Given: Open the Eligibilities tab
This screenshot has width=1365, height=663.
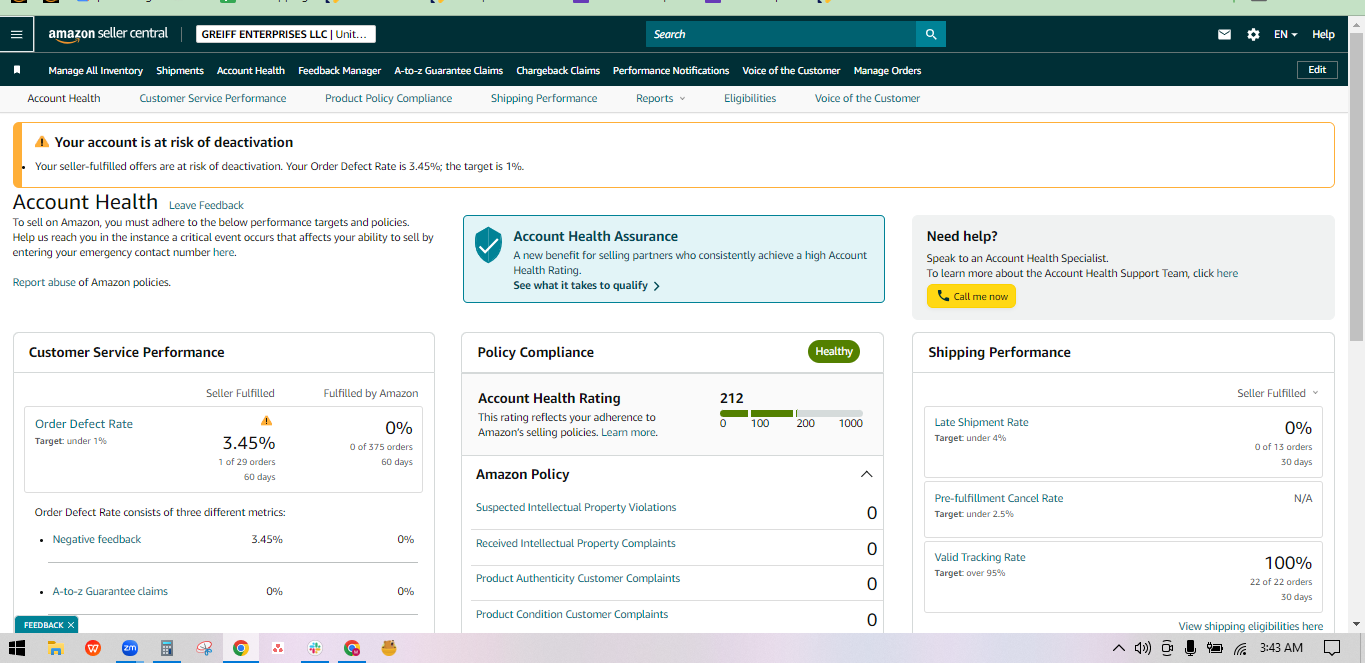Looking at the screenshot, I should [750, 98].
